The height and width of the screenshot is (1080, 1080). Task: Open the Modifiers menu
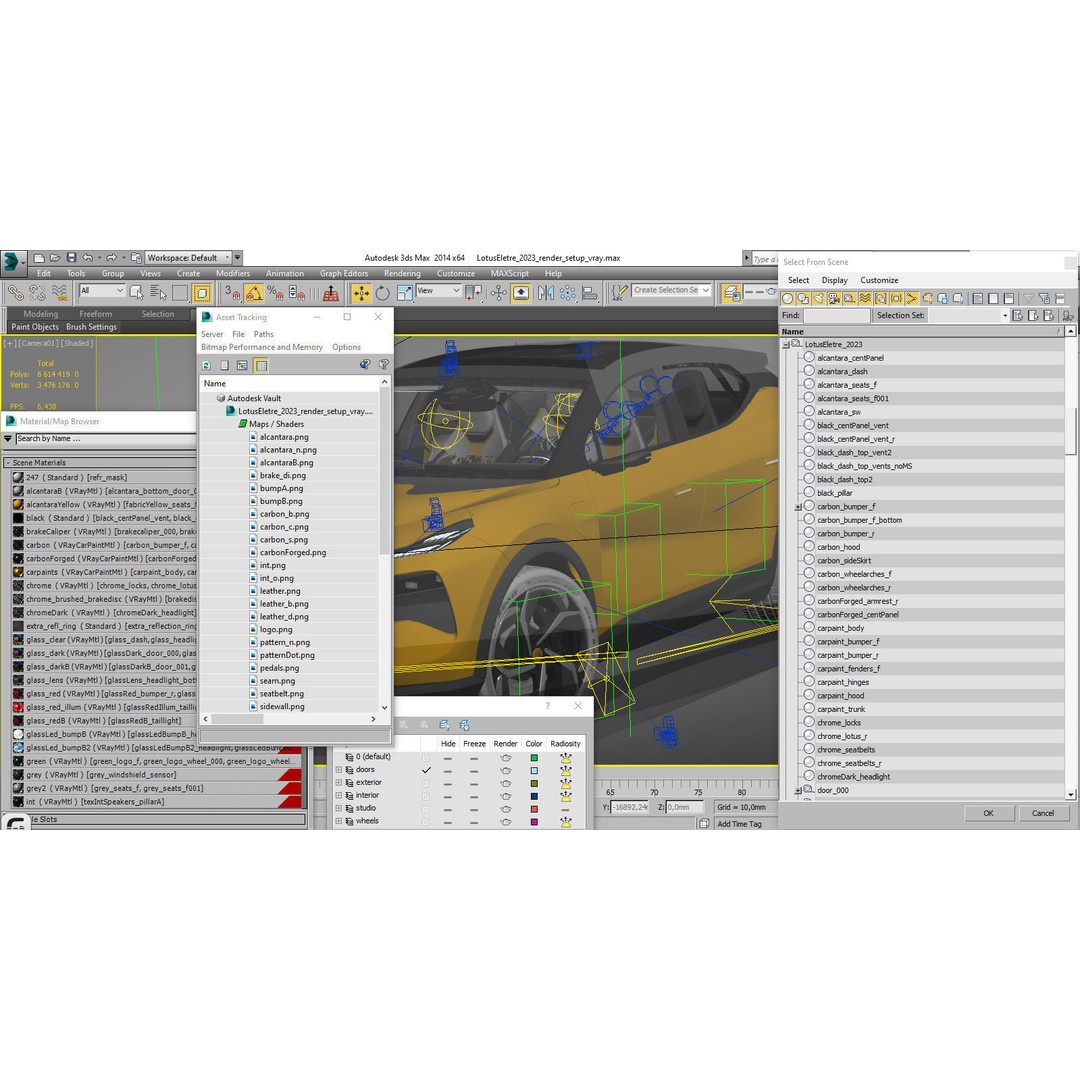pos(233,273)
